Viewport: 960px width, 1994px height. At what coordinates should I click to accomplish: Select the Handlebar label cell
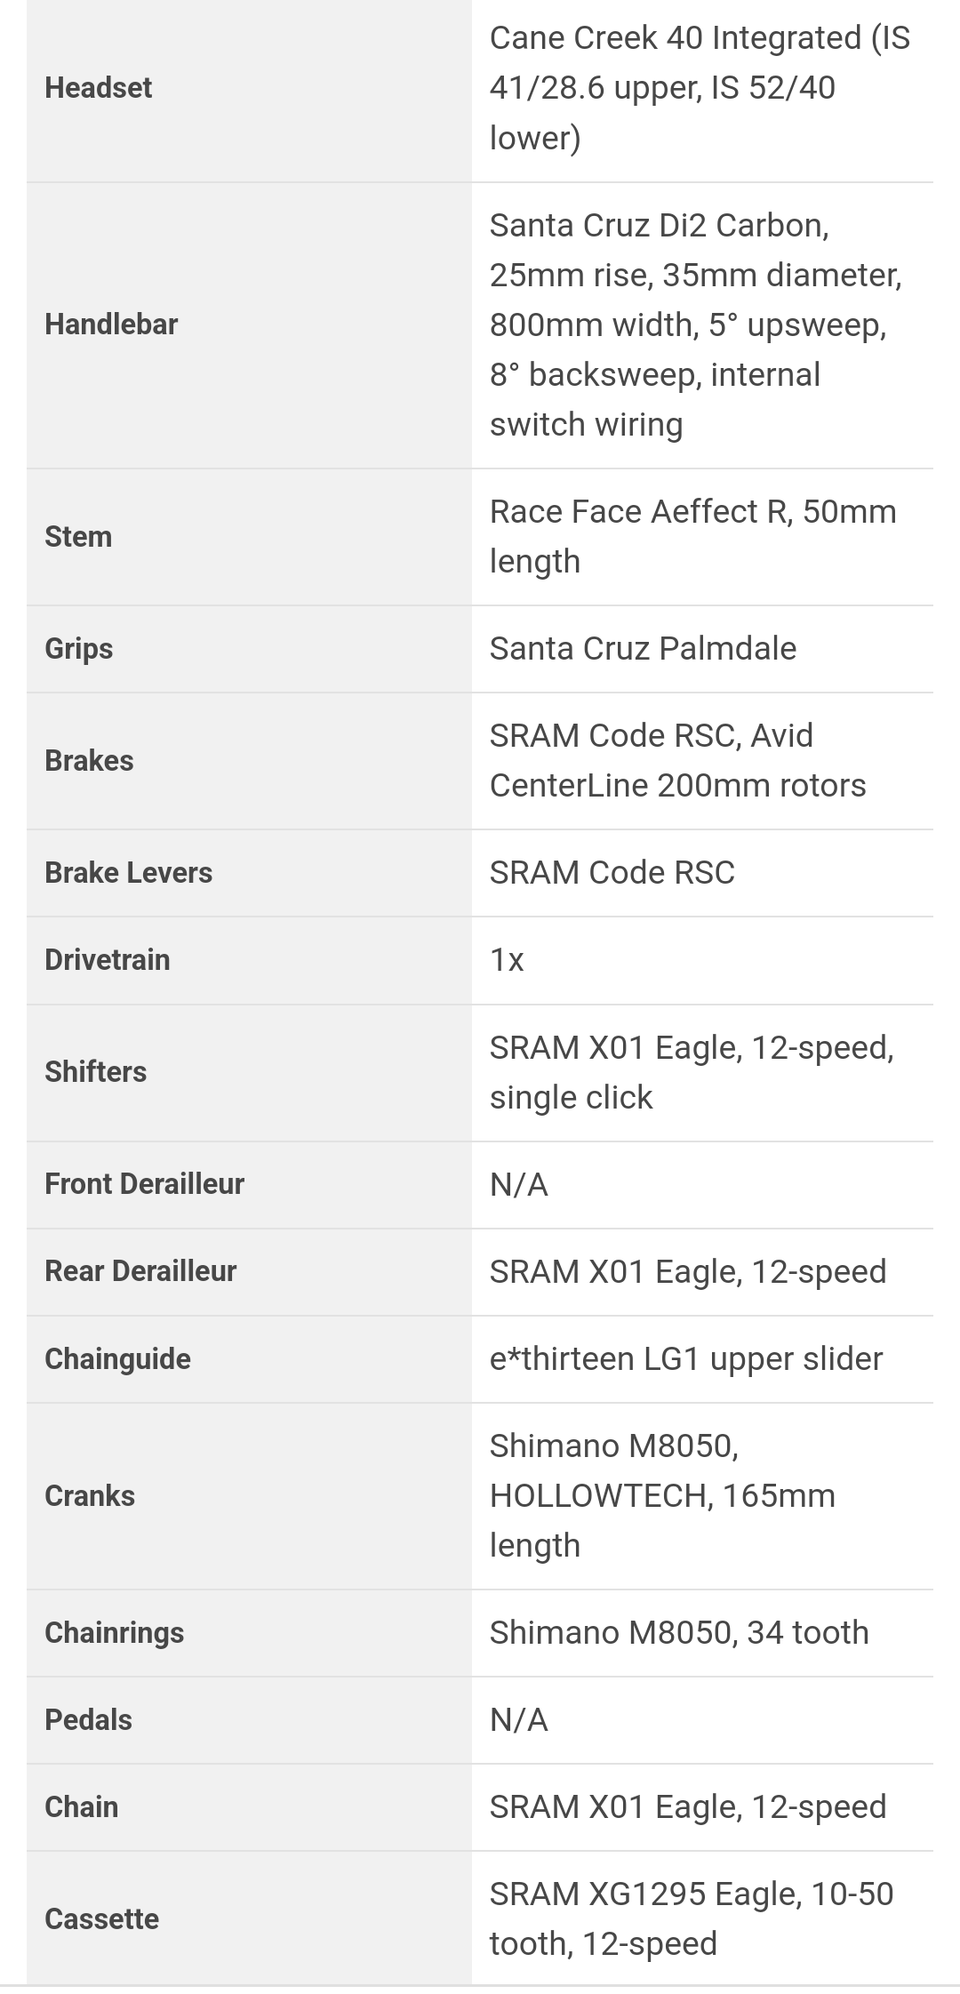click(111, 324)
